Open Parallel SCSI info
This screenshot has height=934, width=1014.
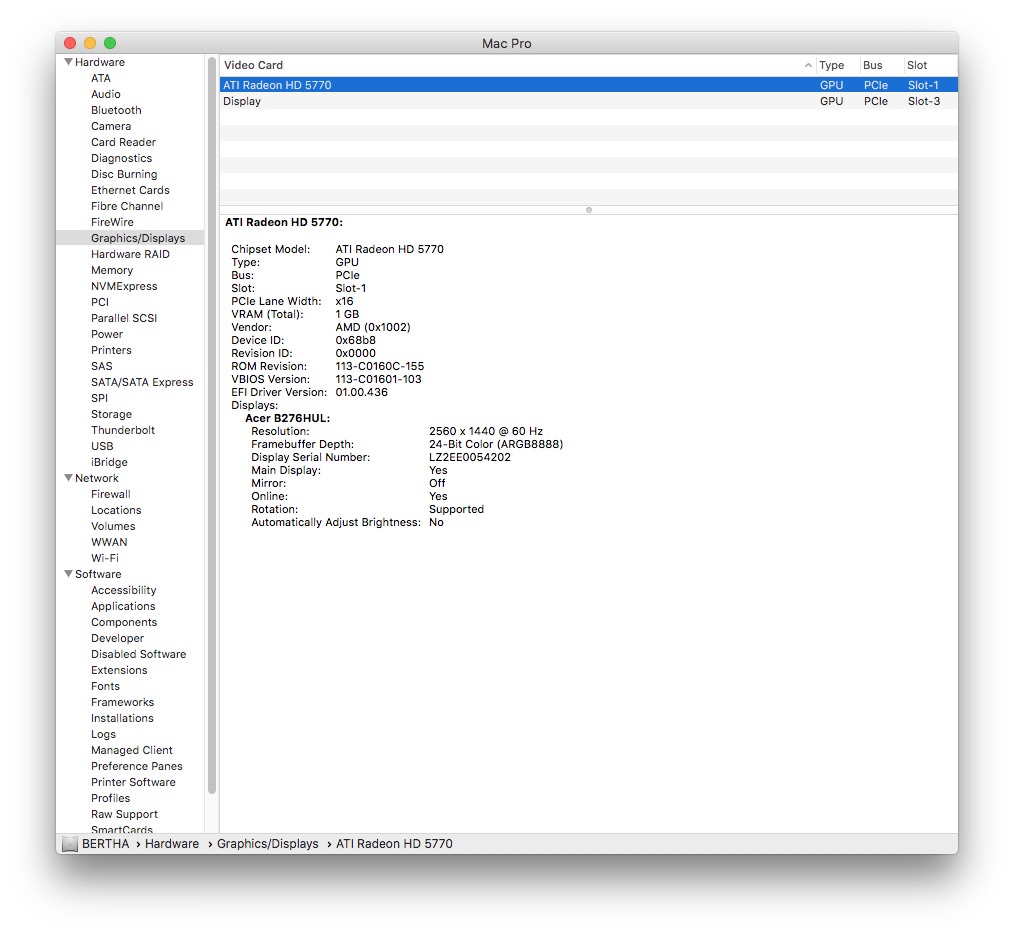tap(124, 318)
